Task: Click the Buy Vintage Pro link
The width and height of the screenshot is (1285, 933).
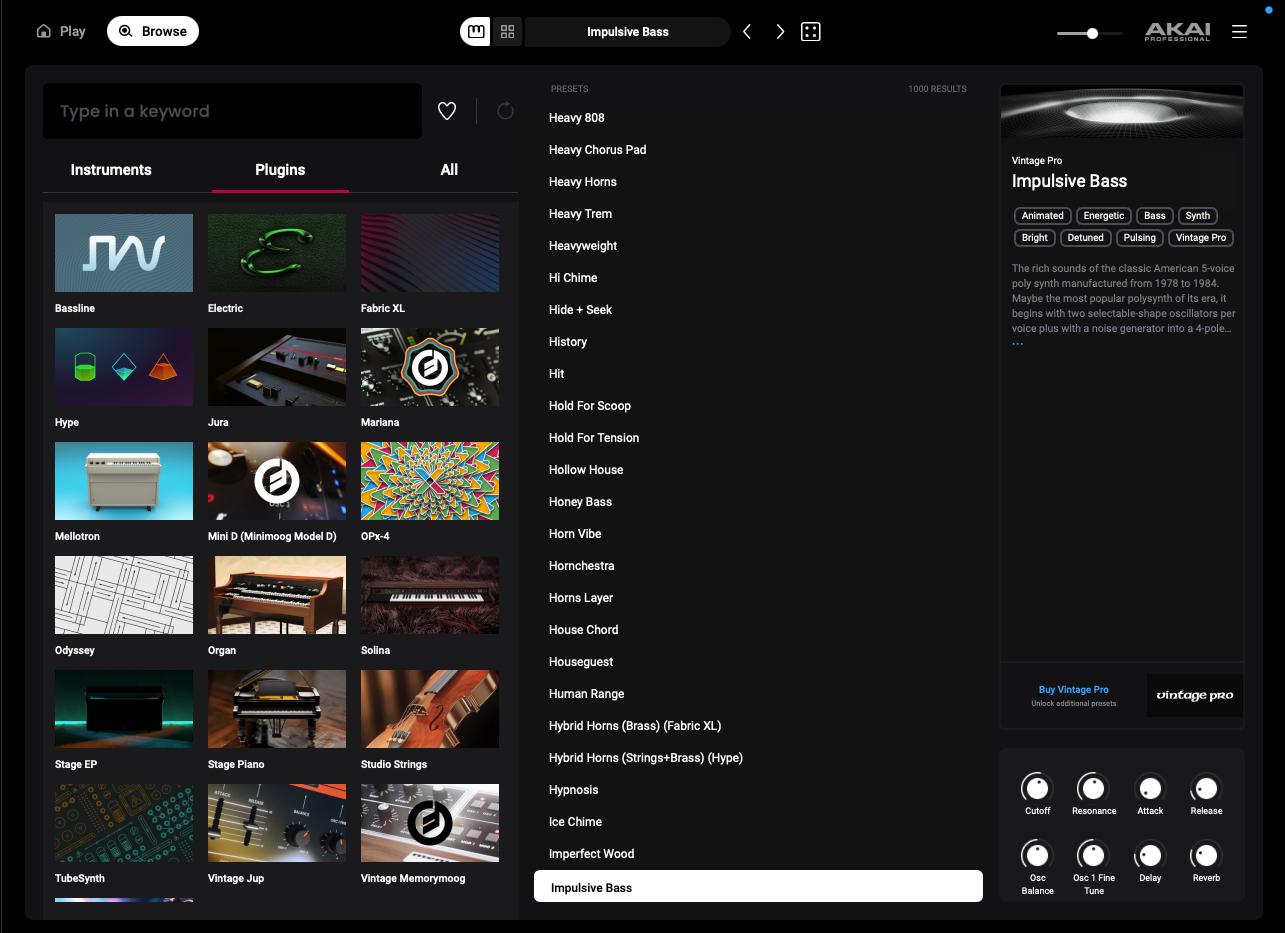Action: (1073, 690)
